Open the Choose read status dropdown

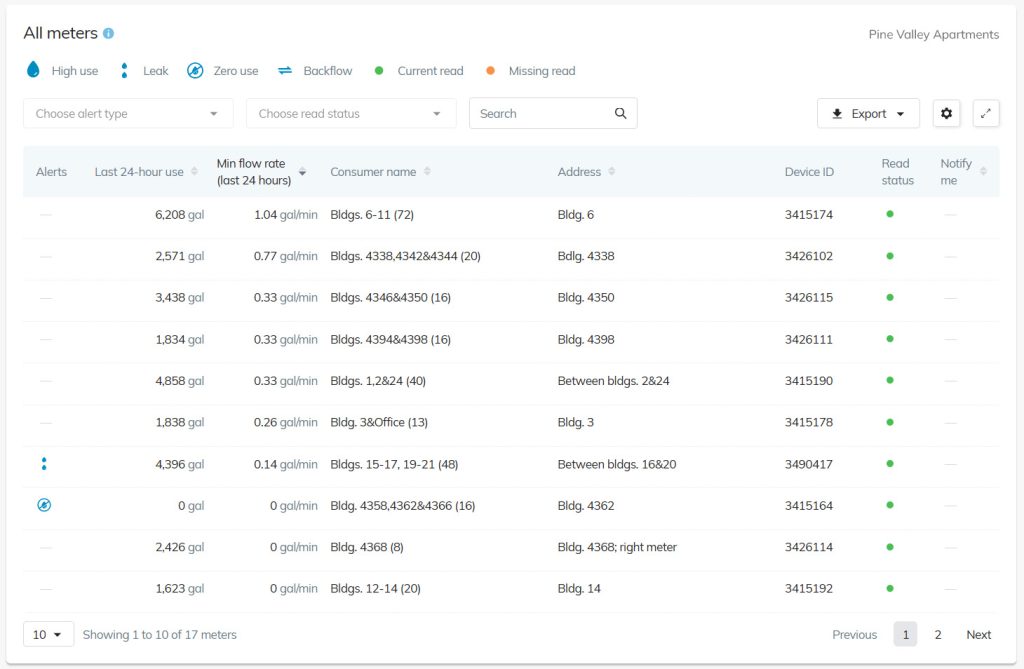(x=350, y=113)
